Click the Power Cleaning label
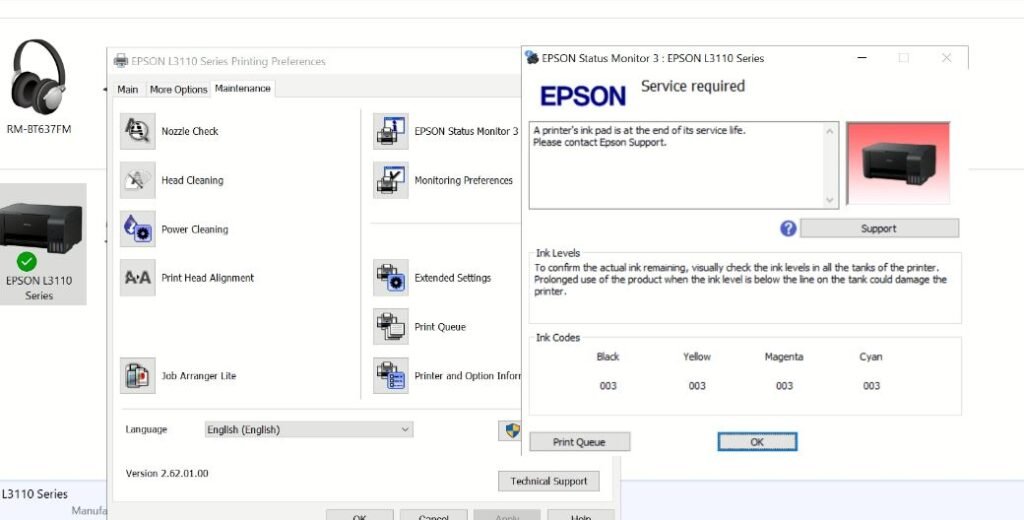The image size is (1024, 520). [195, 229]
